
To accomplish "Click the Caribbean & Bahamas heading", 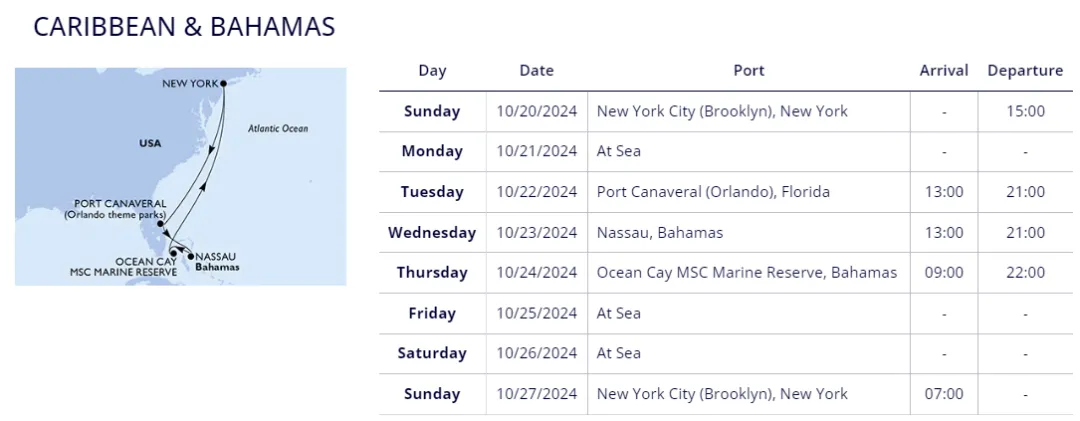I will [x=184, y=26].
